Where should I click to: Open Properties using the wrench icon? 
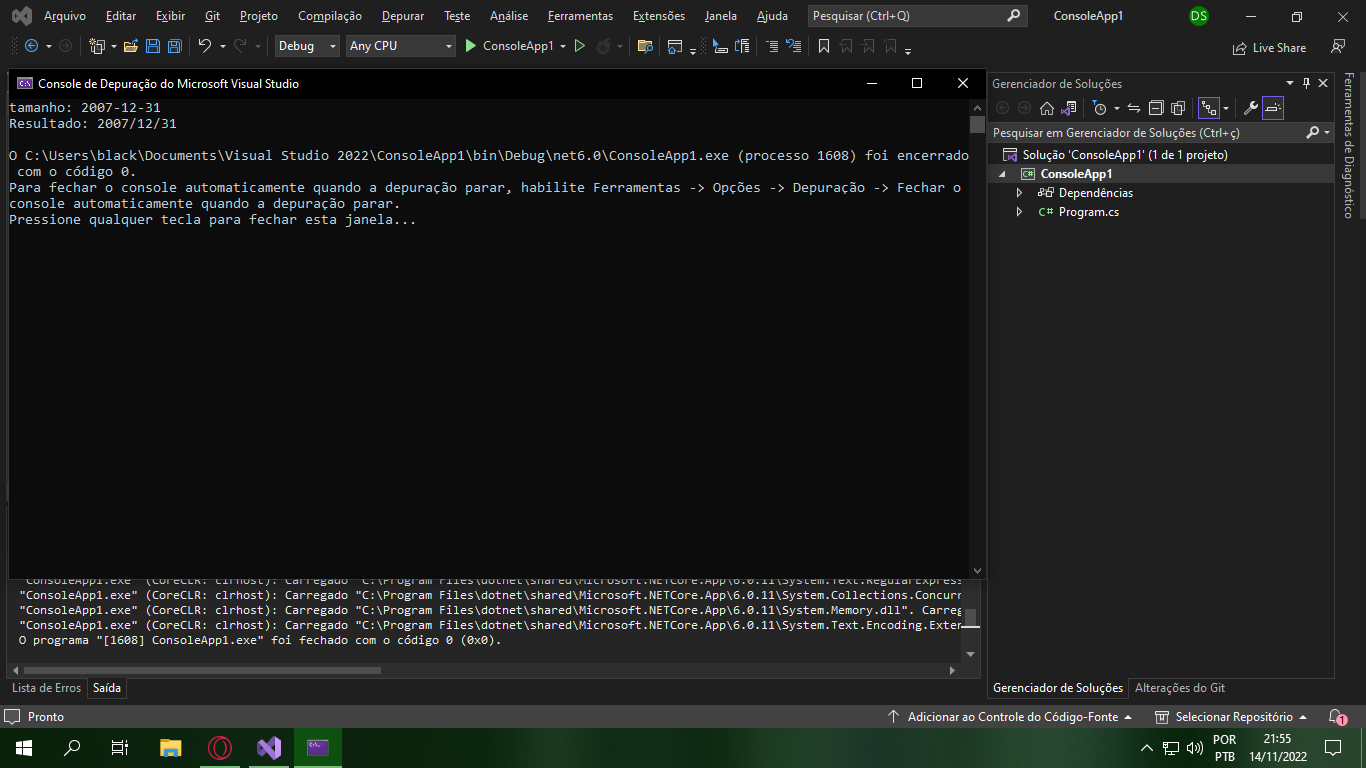click(1251, 108)
